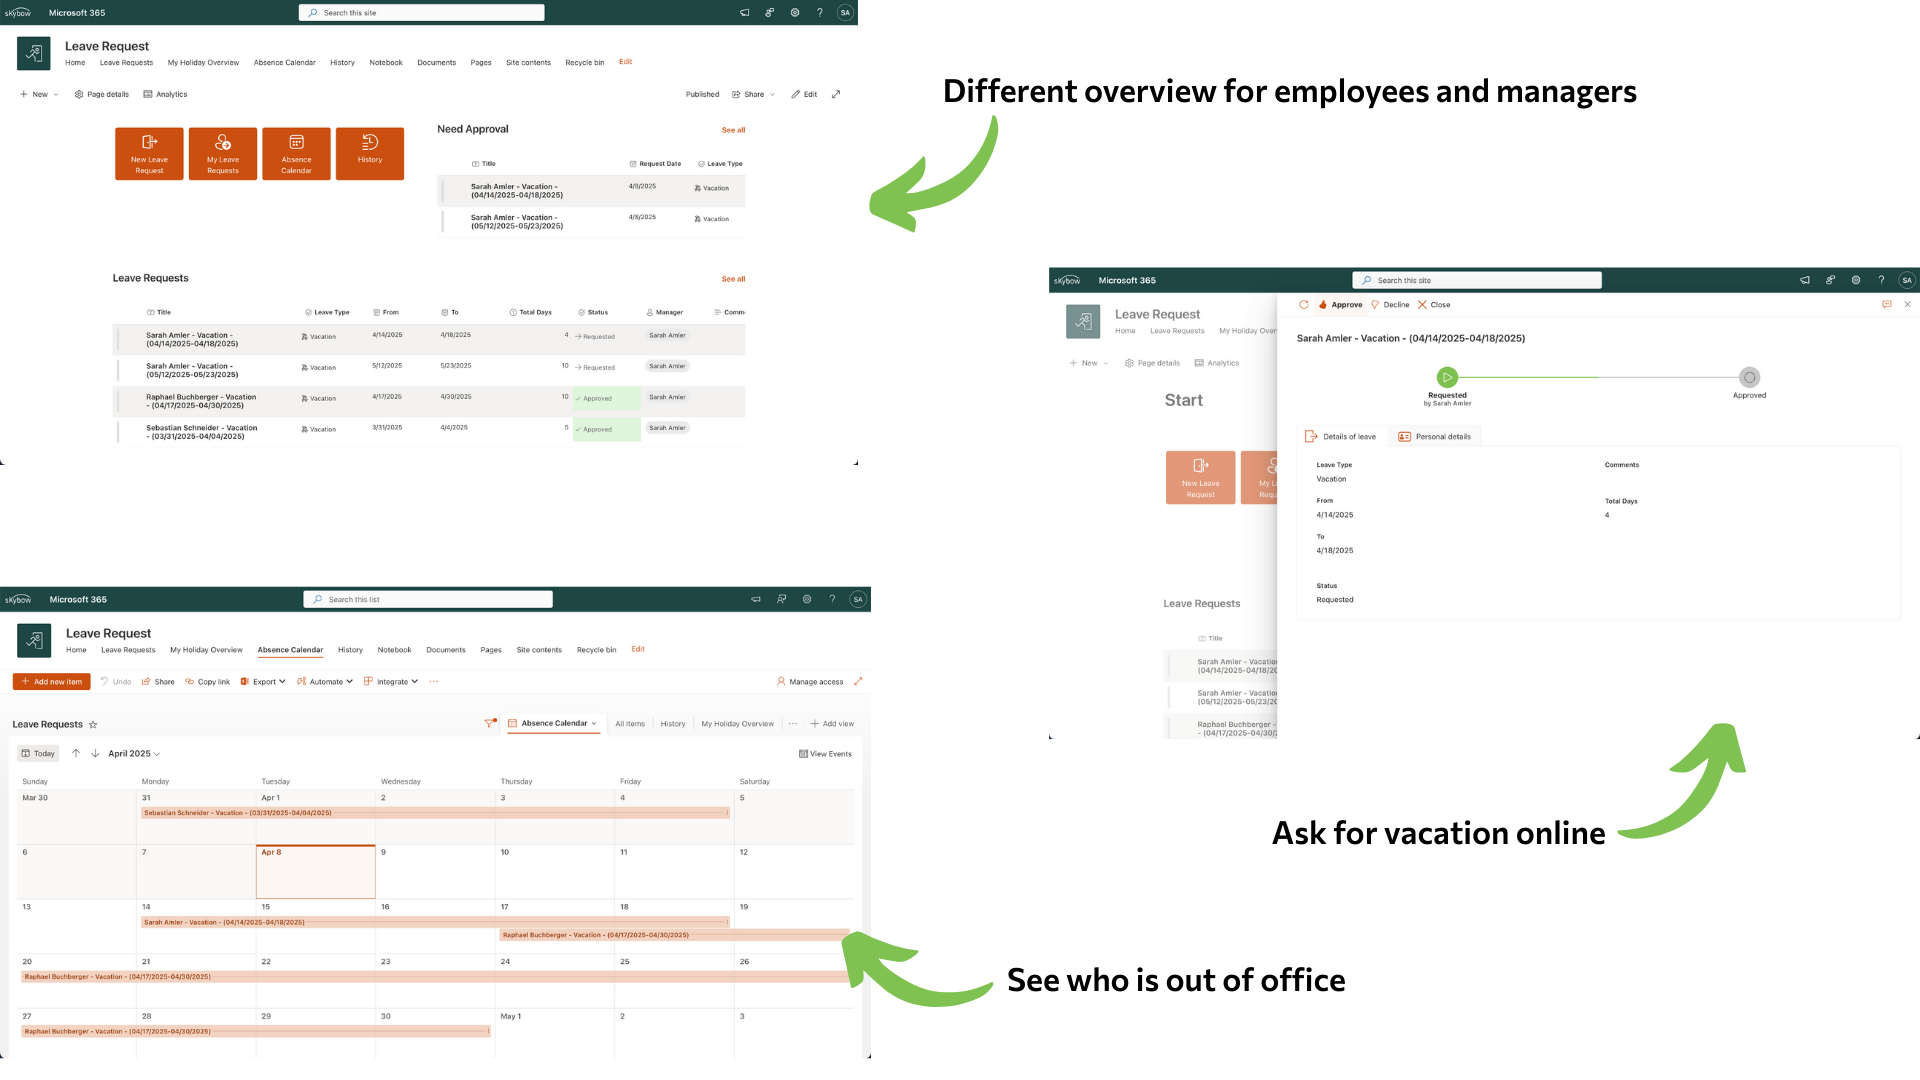This screenshot has width=1920, height=1080.
Task: Click the Approve button in request panel
Action: coord(1340,305)
